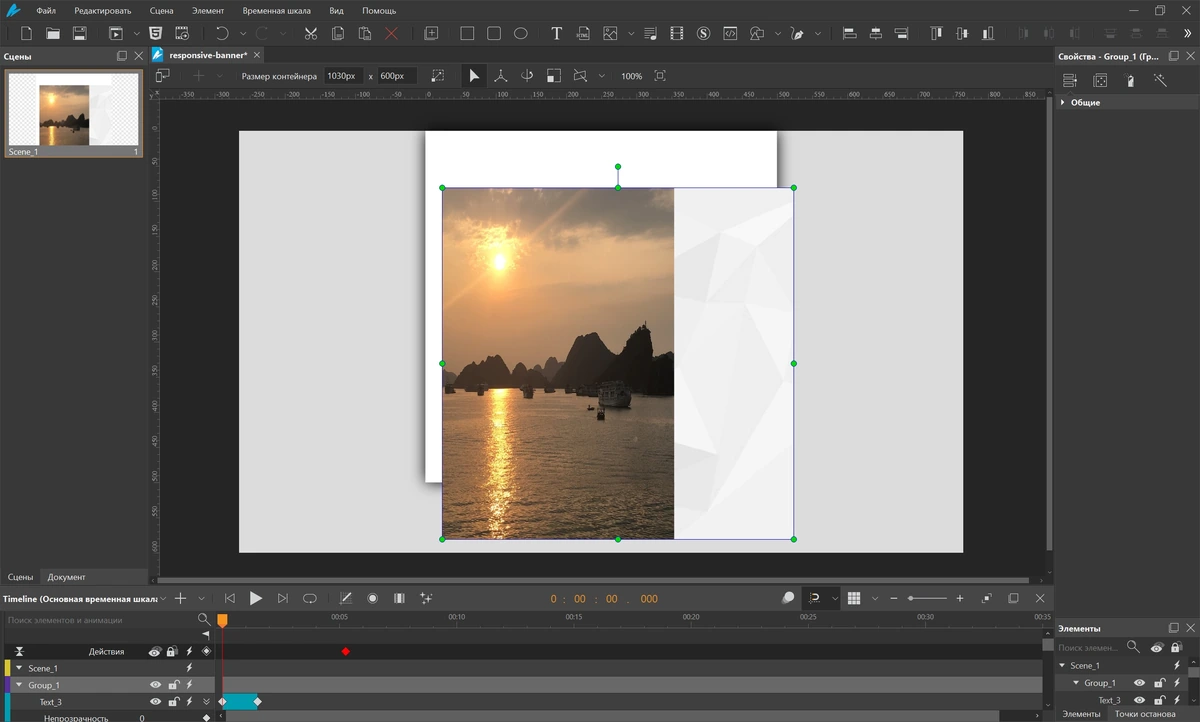Open the Файл menu
The image size is (1200, 722).
point(46,10)
